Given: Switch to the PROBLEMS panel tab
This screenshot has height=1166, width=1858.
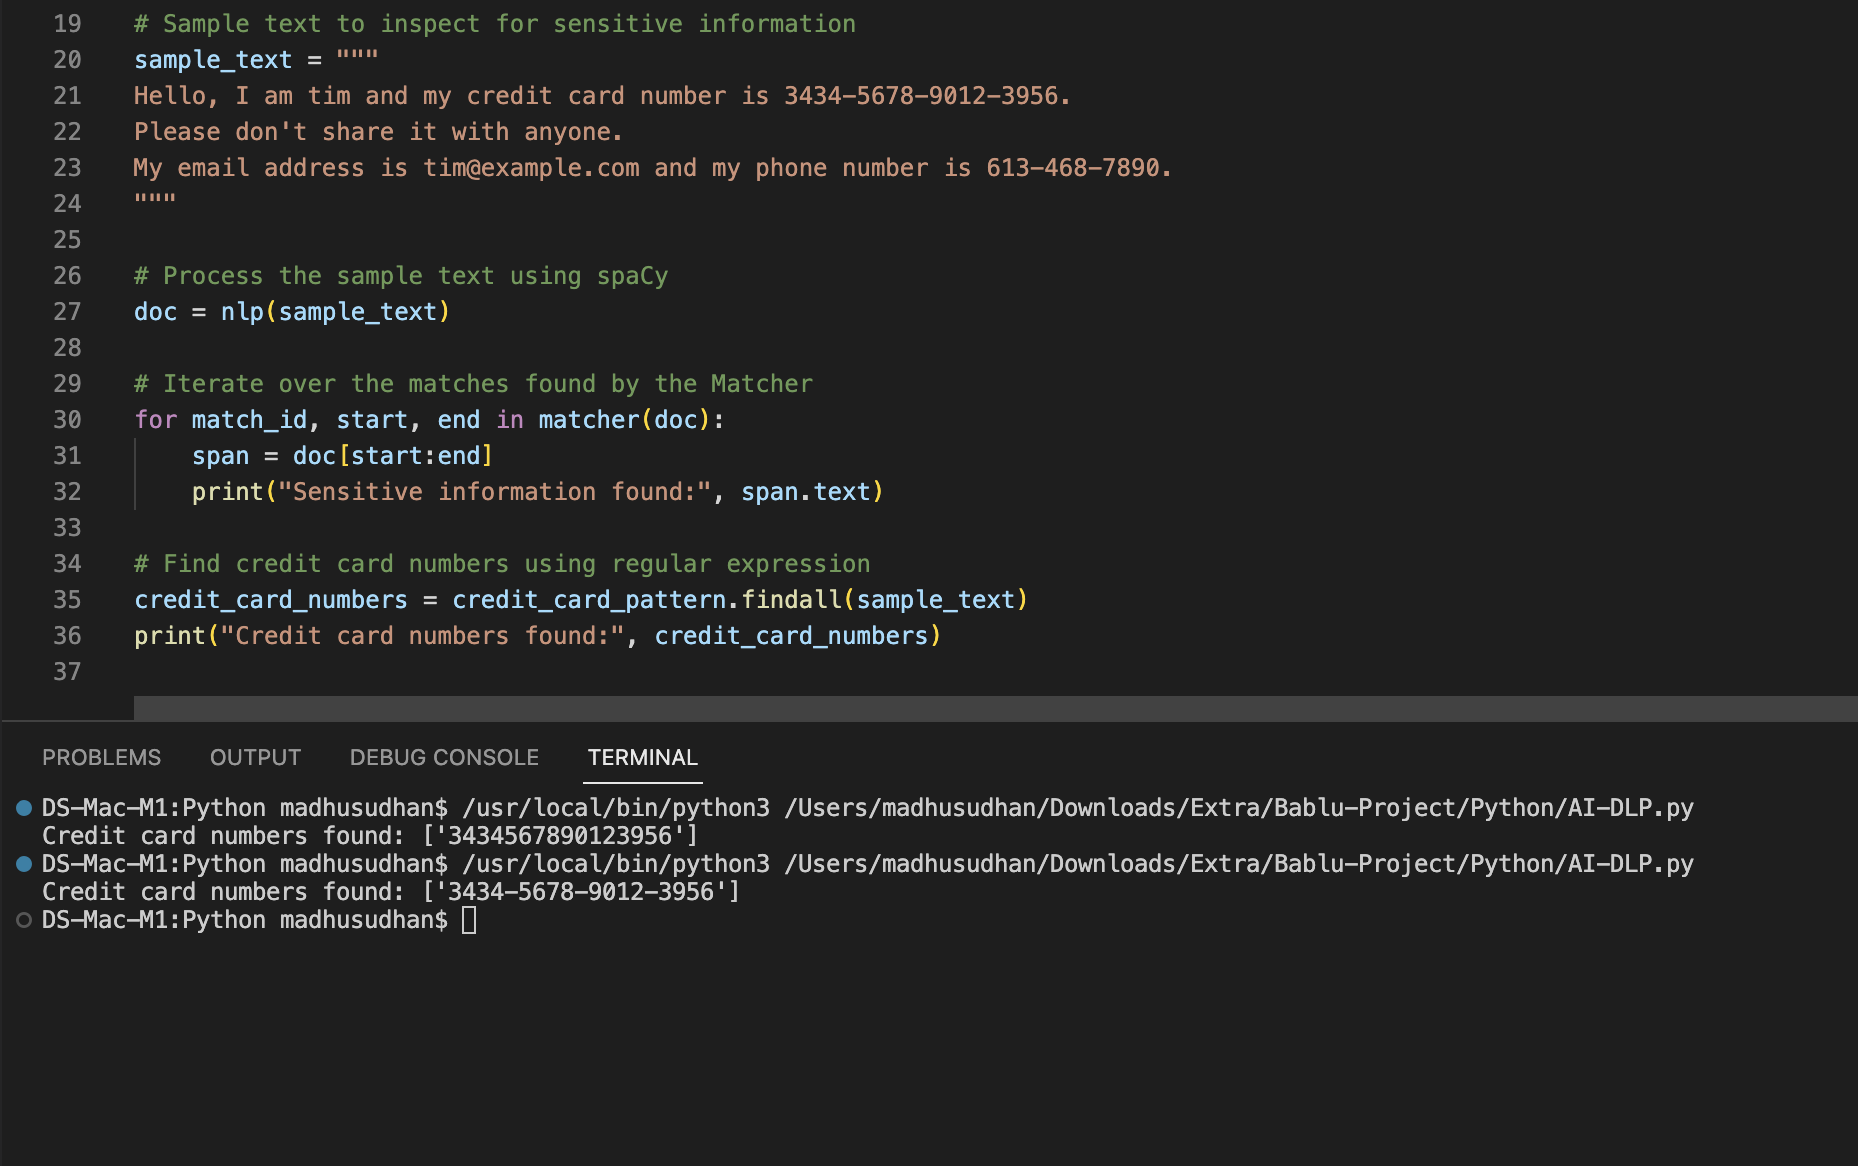Looking at the screenshot, I should click(101, 757).
